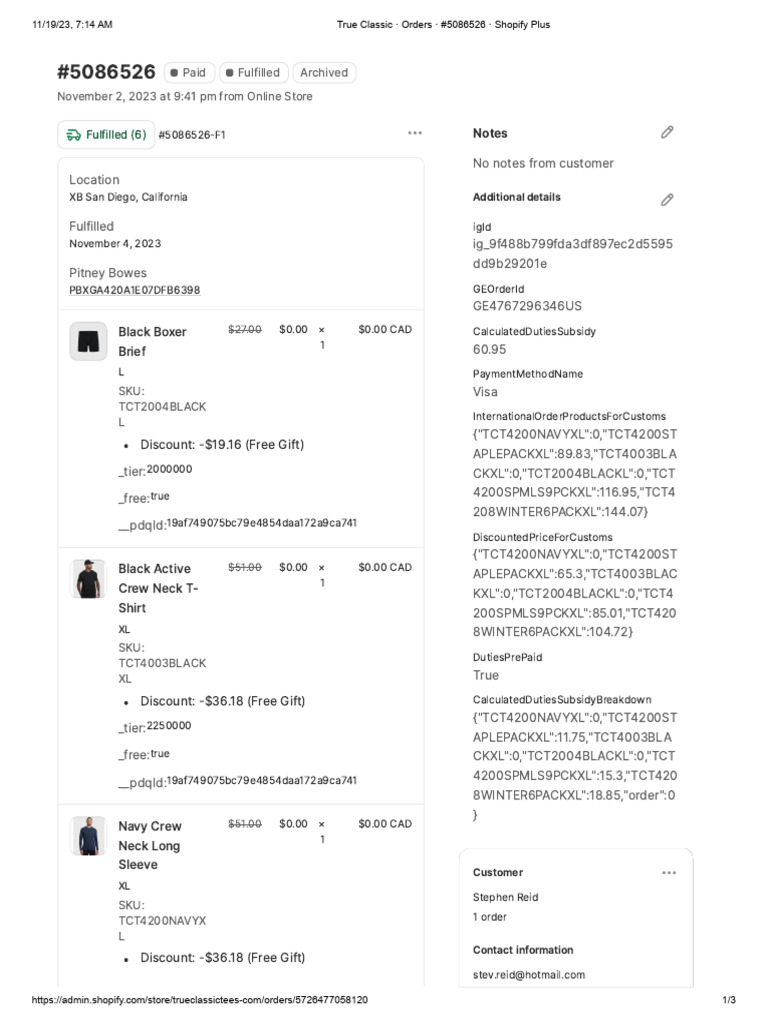Click the Fulfilled (6) truck badge
768x1024 pixels.
tap(106, 135)
